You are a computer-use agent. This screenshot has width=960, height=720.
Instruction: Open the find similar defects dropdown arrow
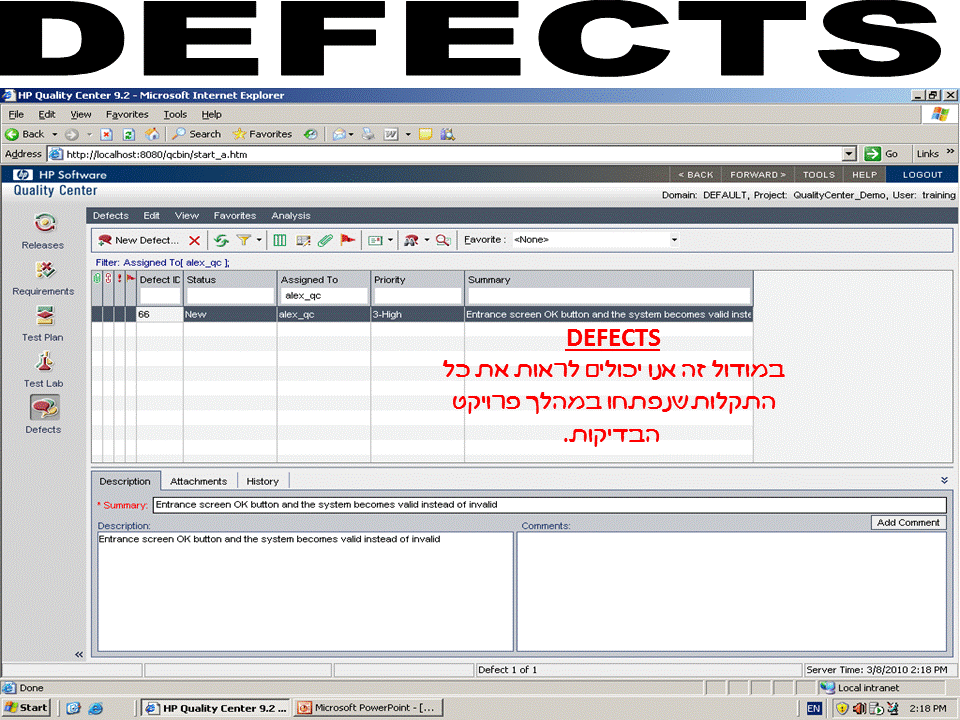click(x=427, y=240)
